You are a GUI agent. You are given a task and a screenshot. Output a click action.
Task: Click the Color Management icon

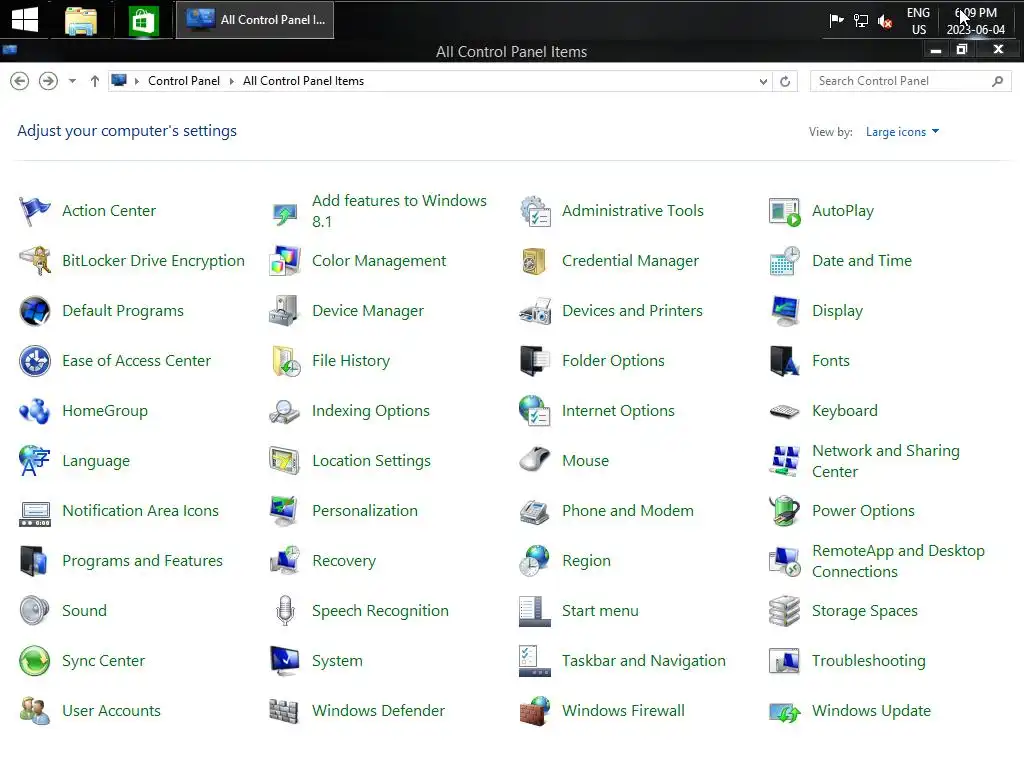pos(285,261)
